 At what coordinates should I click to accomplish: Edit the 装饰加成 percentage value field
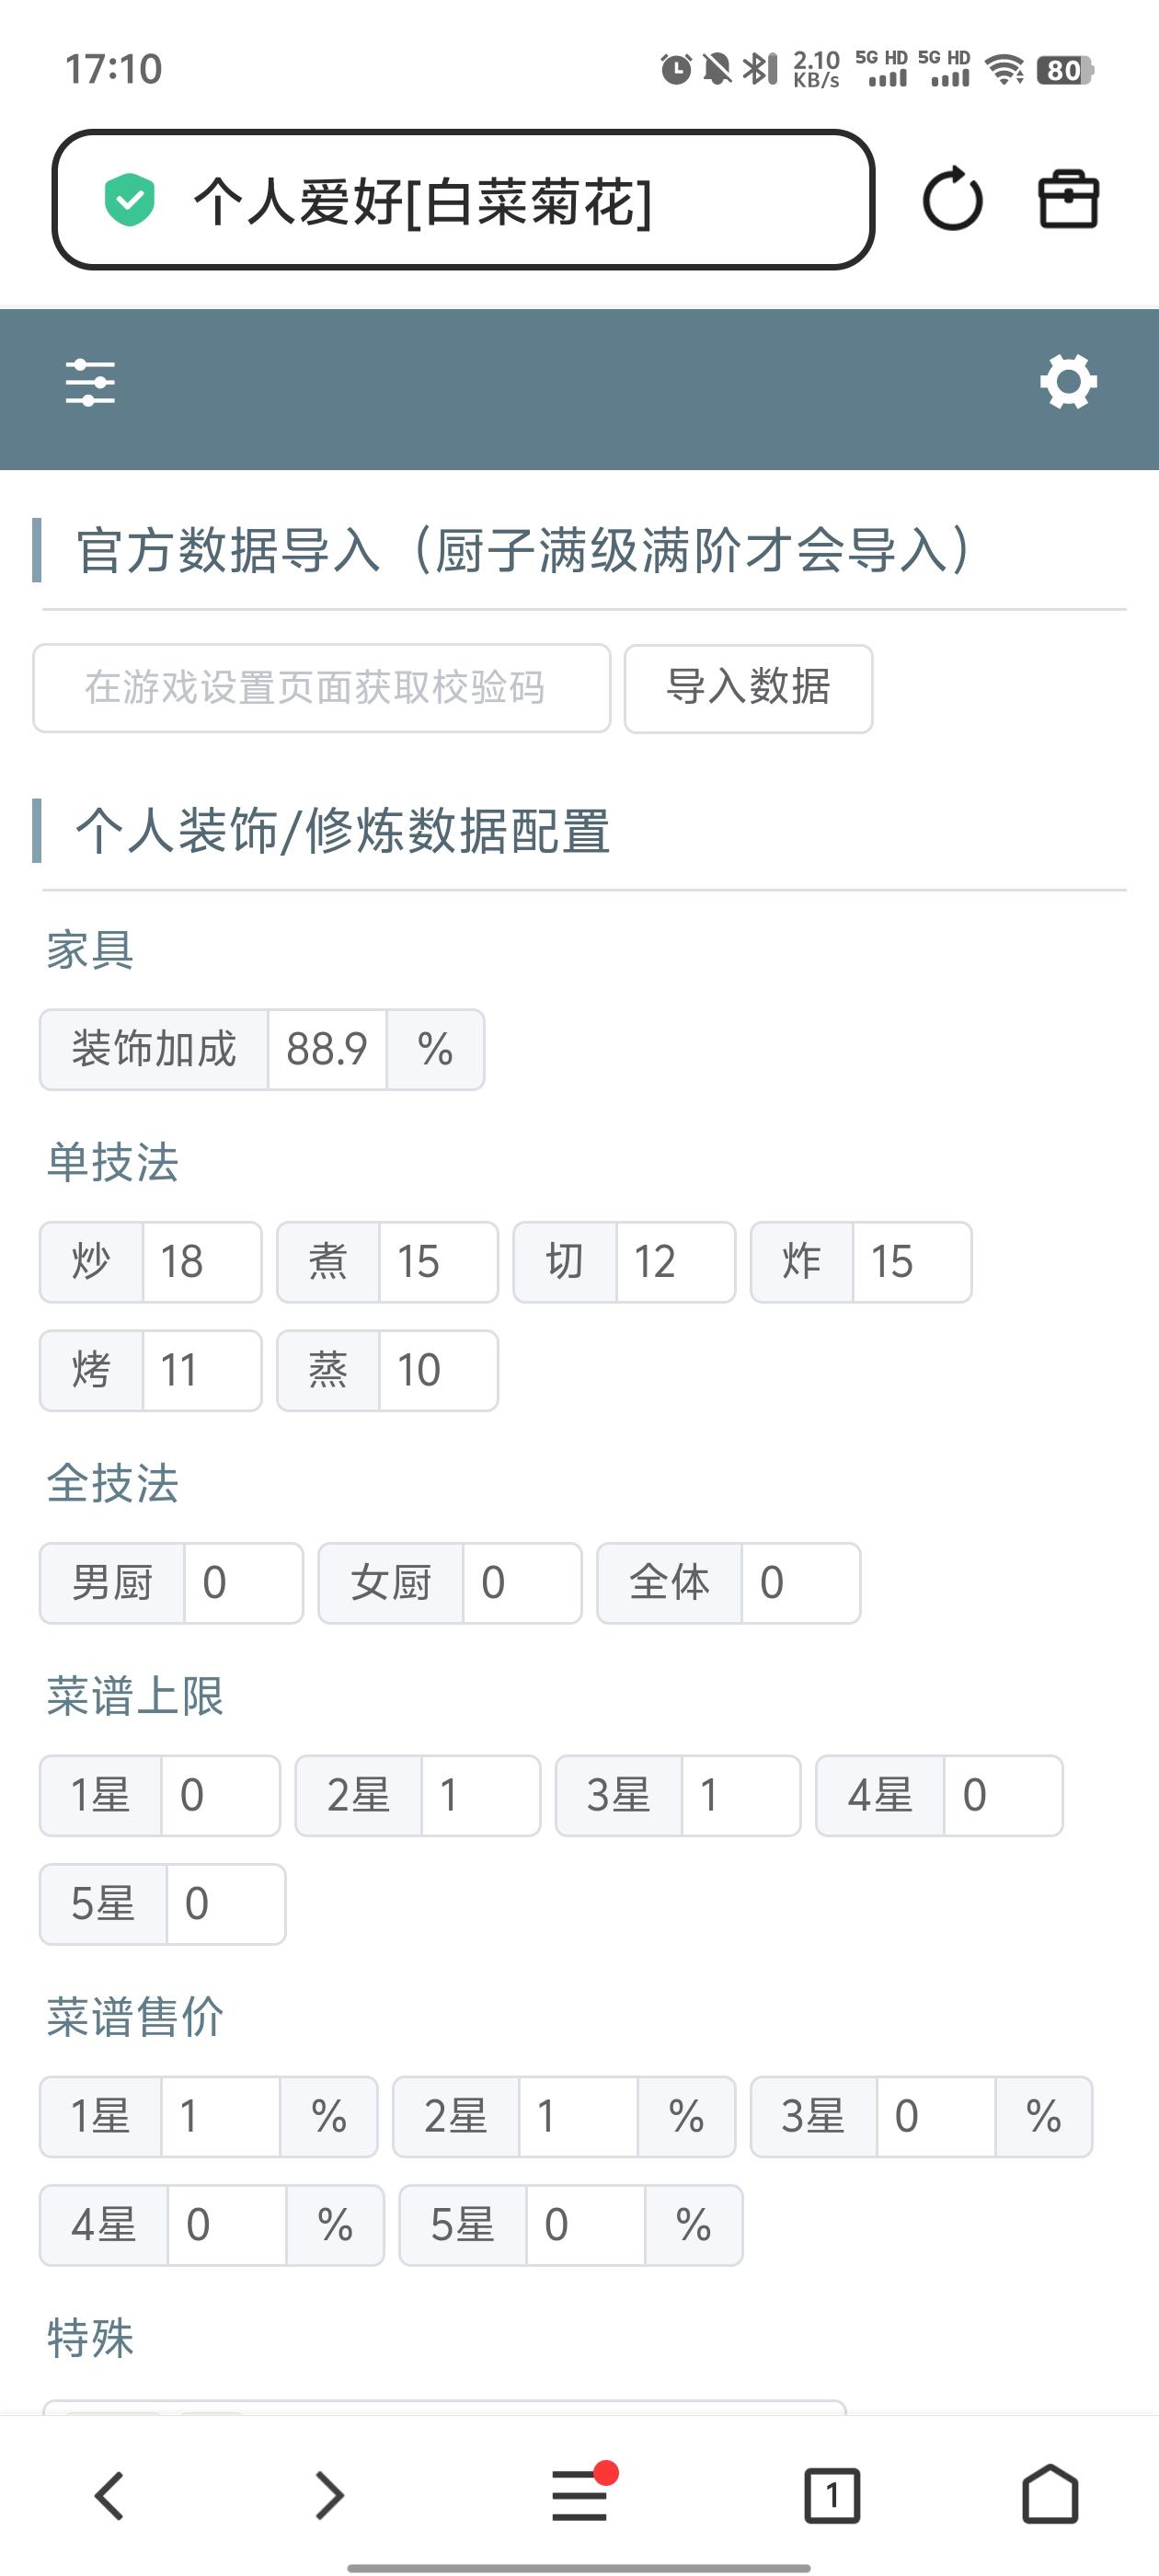point(327,1049)
